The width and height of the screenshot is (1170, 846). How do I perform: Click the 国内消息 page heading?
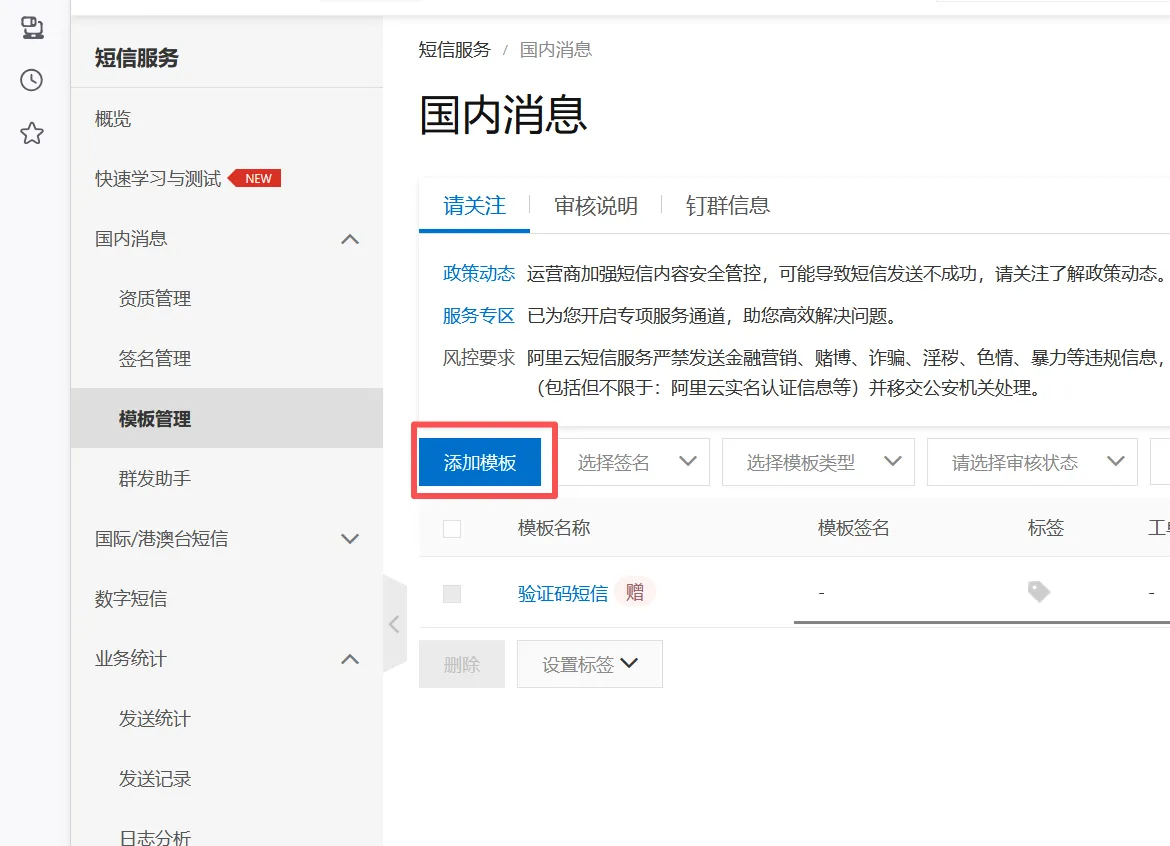[x=503, y=115]
